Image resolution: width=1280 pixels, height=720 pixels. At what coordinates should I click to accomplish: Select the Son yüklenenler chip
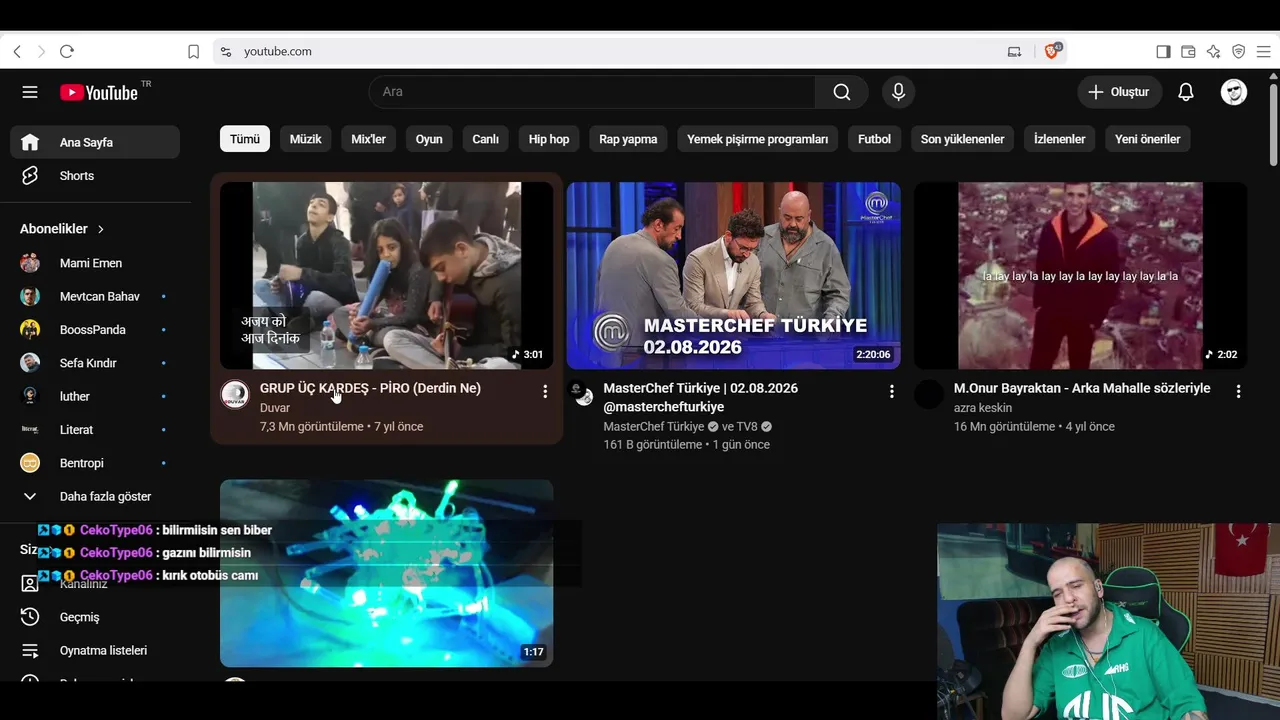pos(962,139)
